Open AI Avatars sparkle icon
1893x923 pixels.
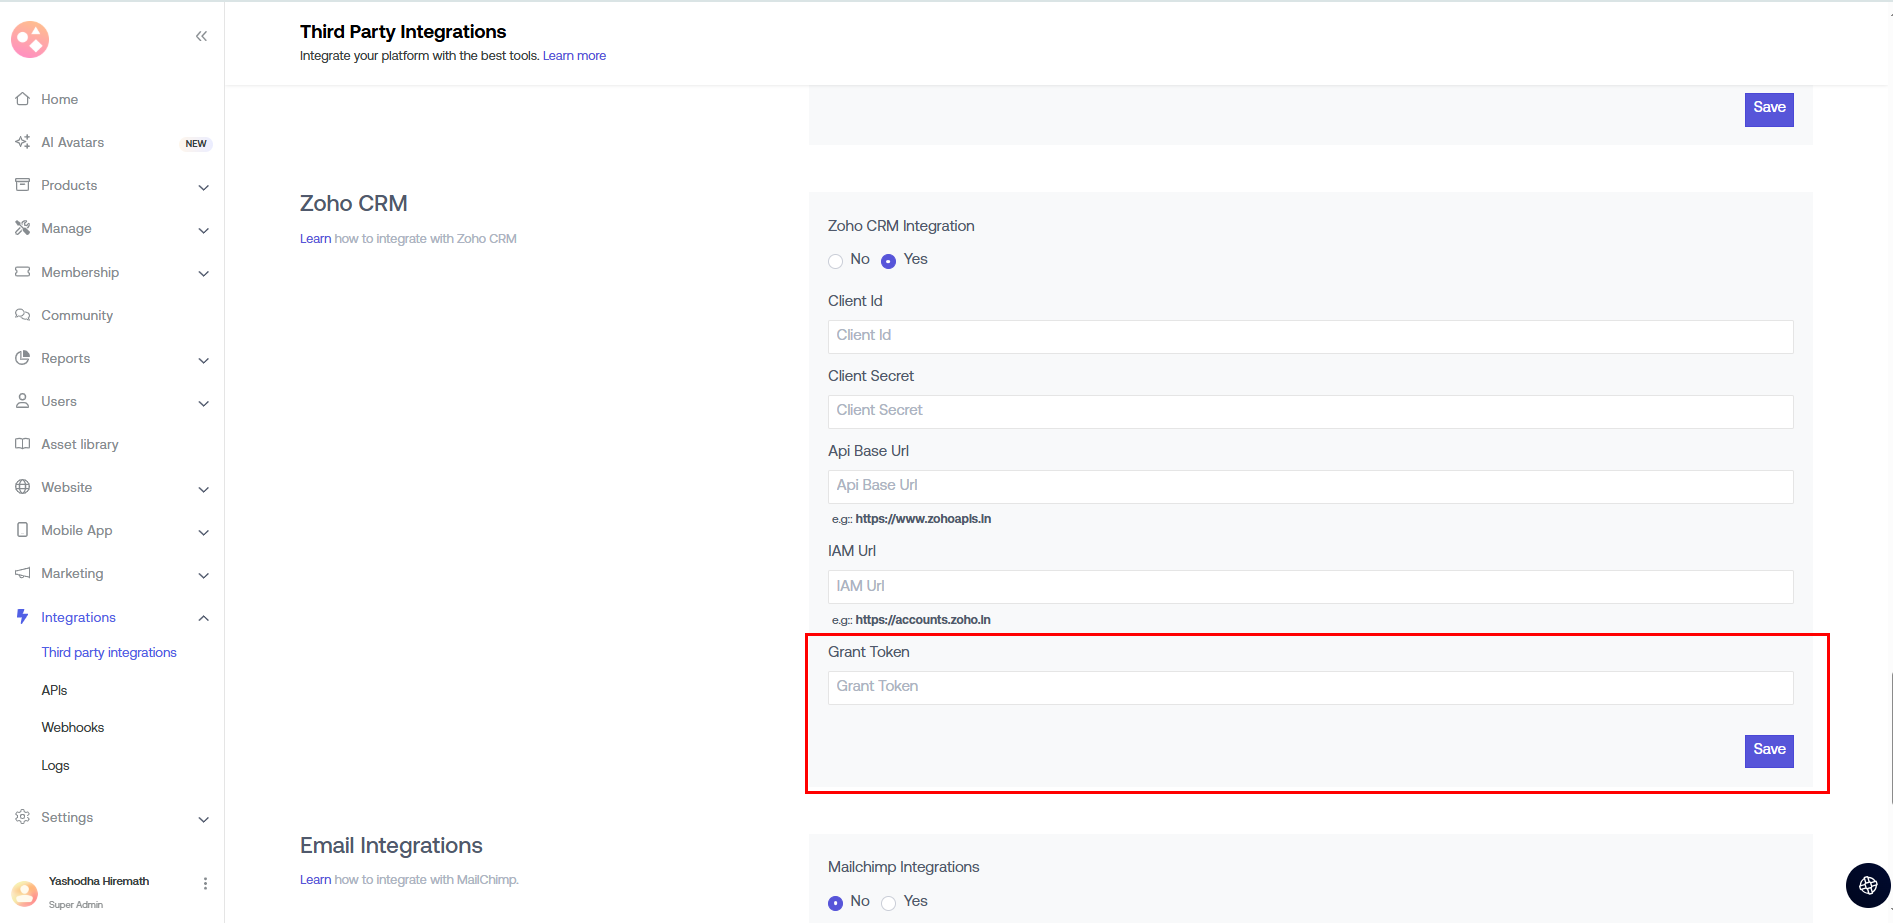pyautogui.click(x=22, y=142)
